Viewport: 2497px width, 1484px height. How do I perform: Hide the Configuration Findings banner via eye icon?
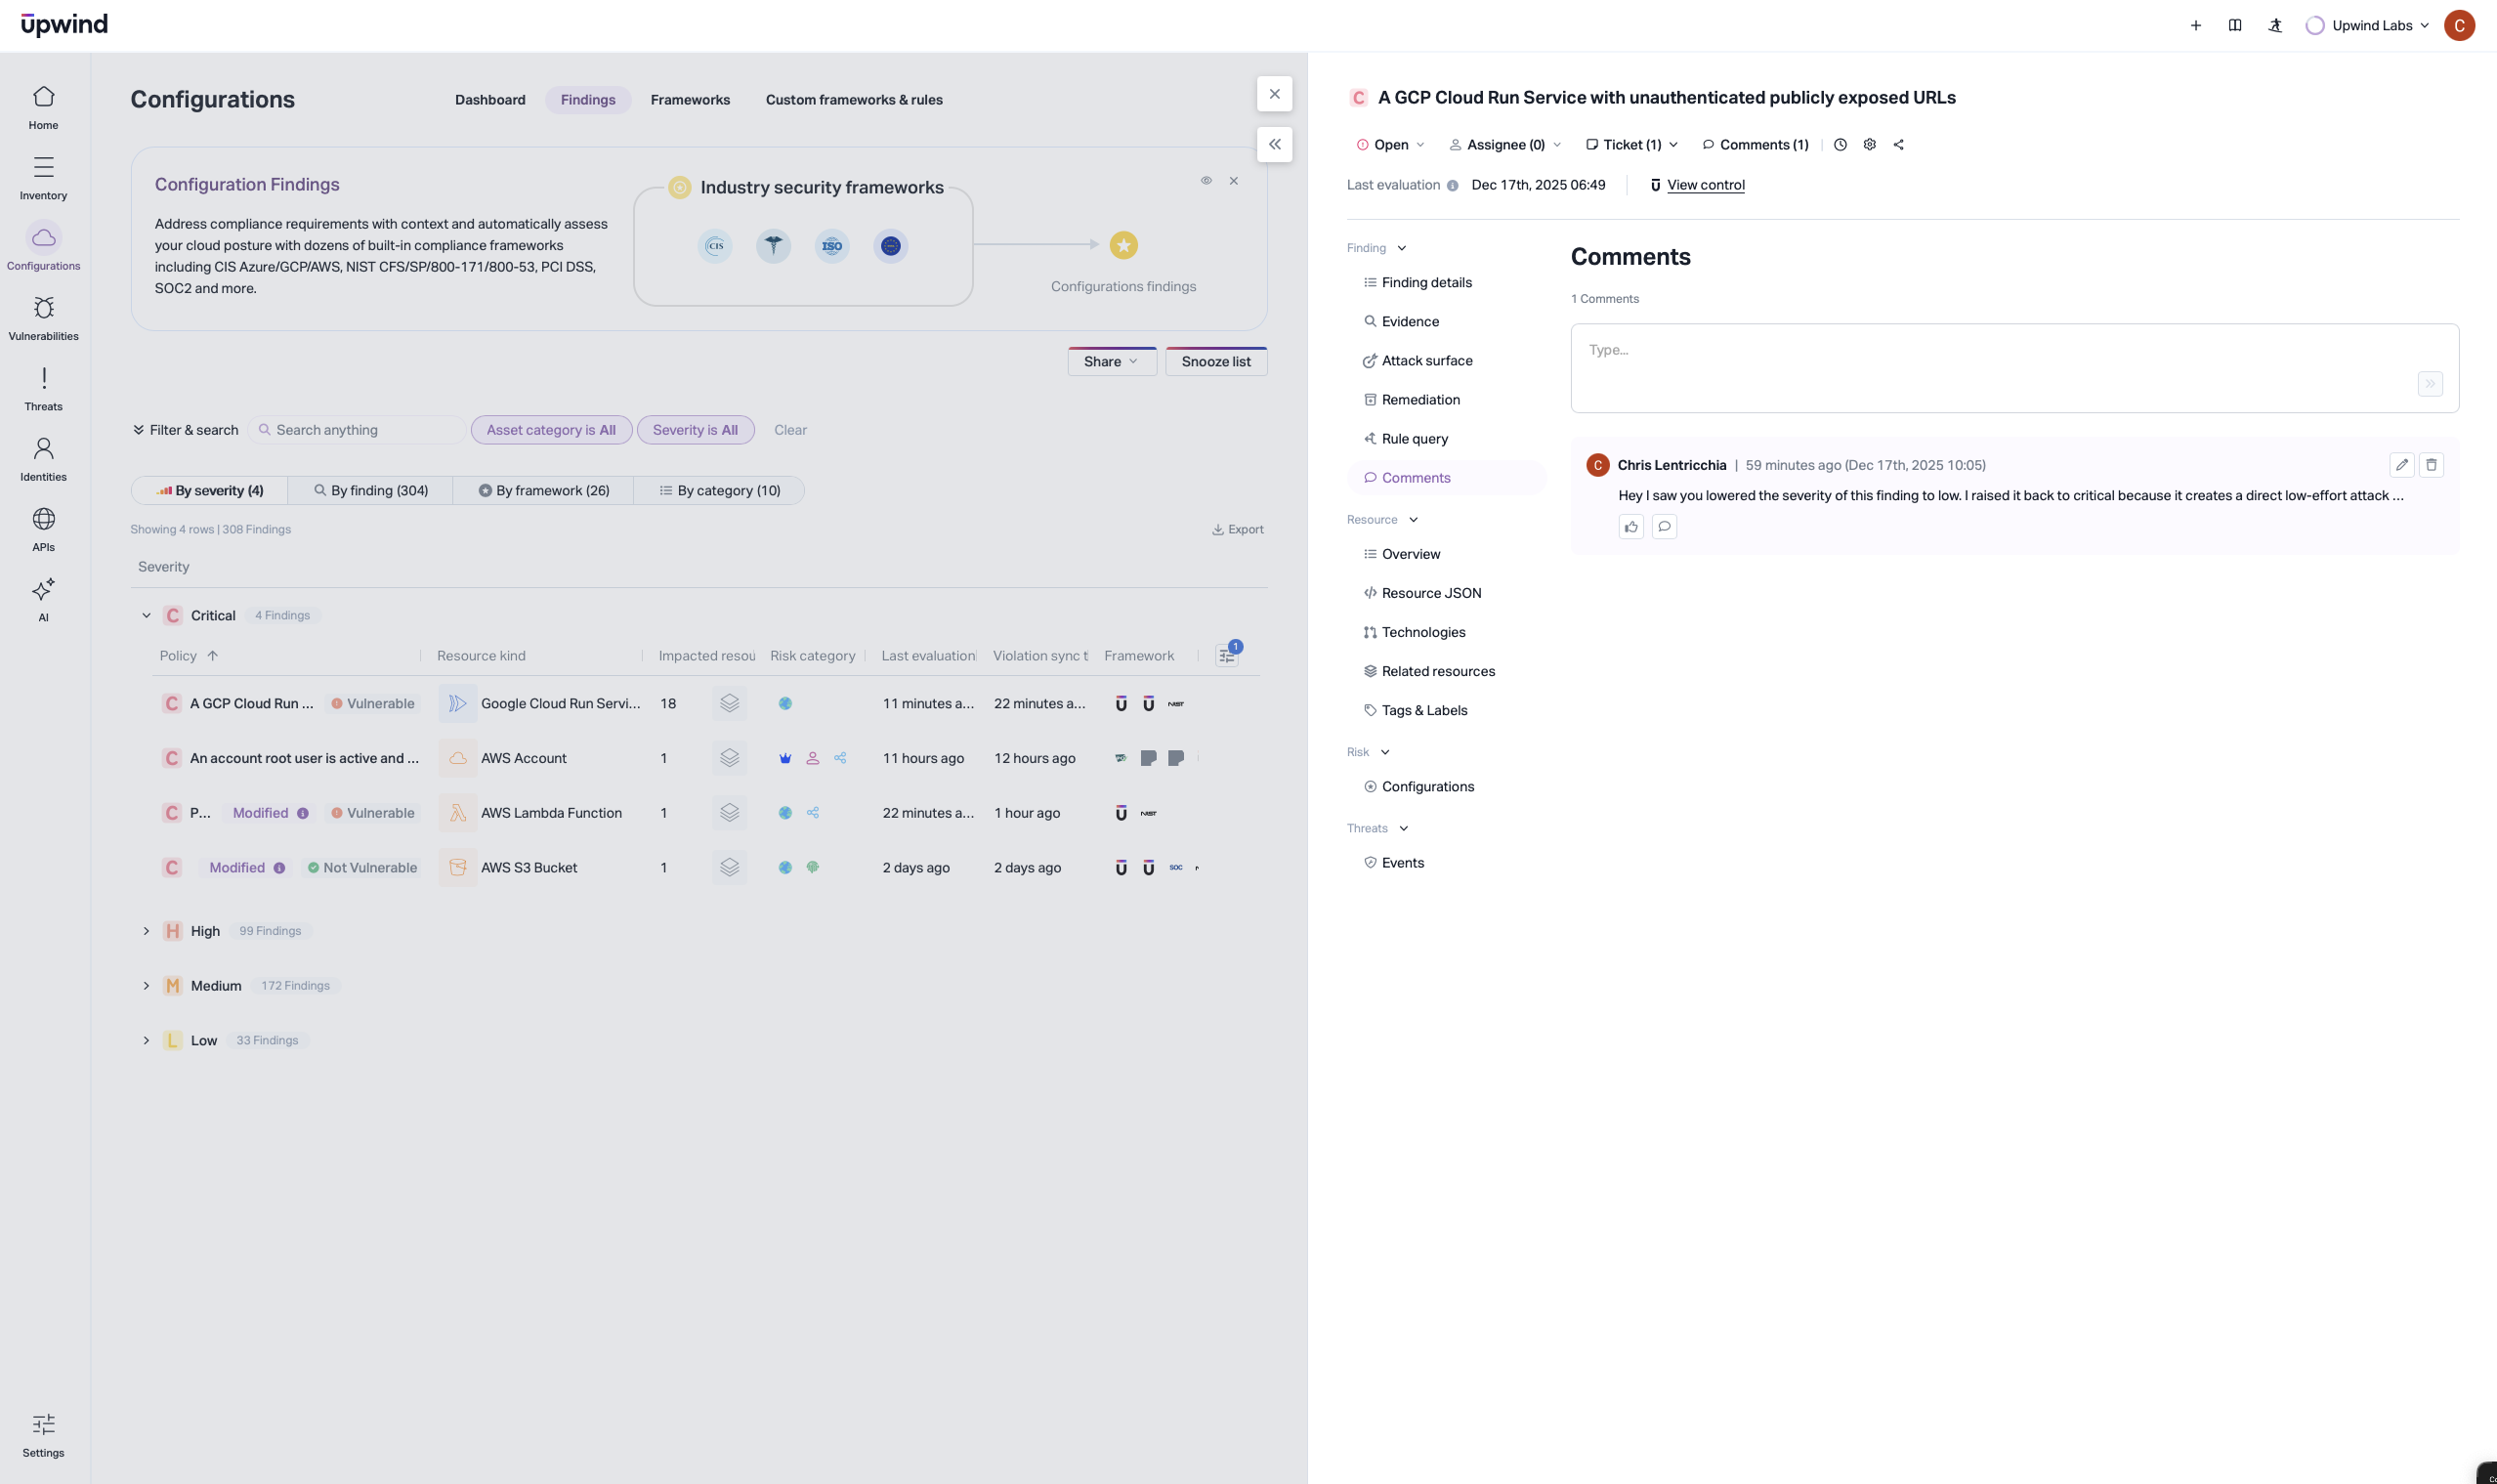pyautogui.click(x=1206, y=181)
